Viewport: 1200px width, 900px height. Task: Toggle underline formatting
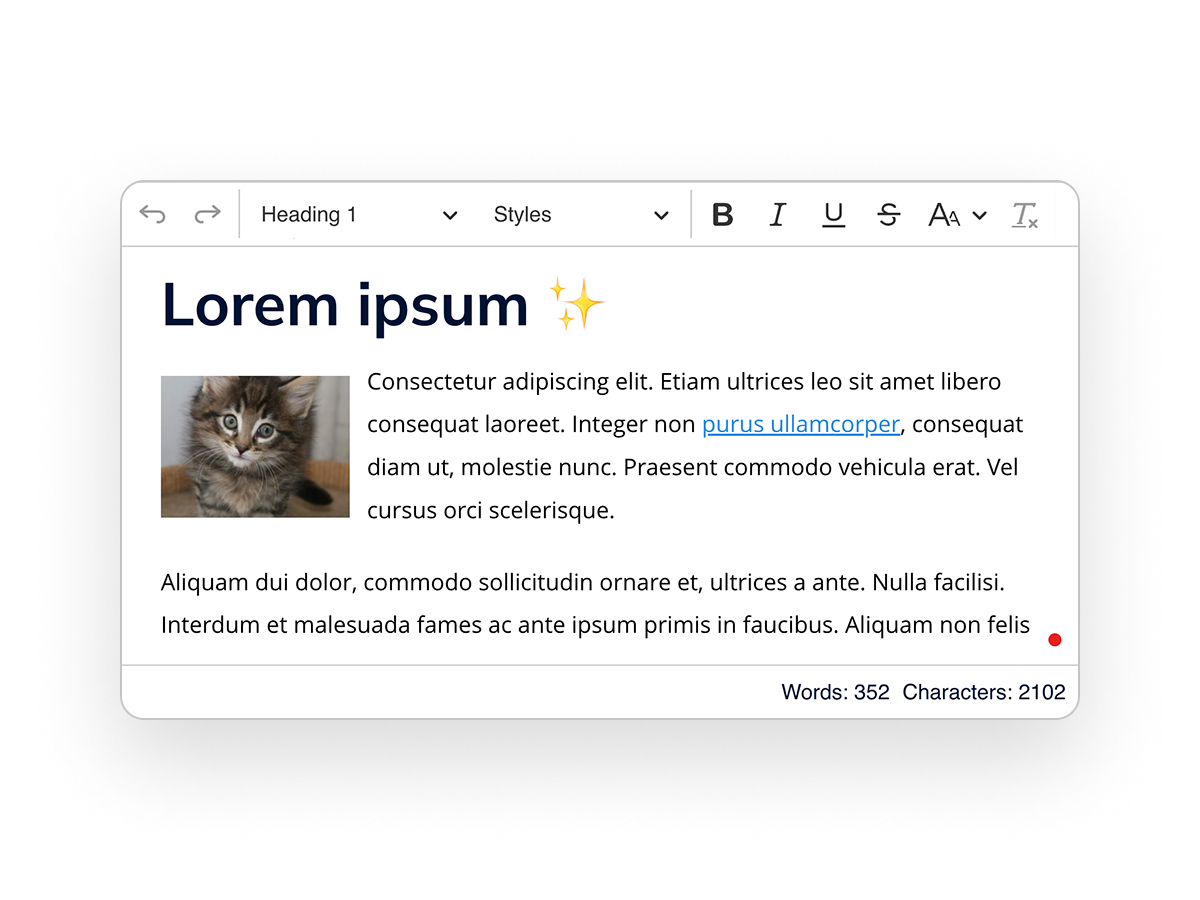(x=833, y=214)
